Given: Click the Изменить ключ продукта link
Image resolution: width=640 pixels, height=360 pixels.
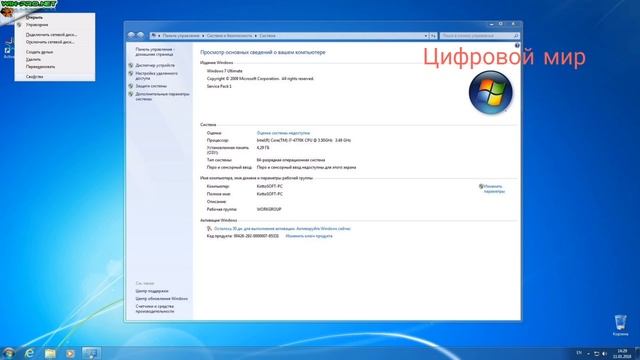Looking at the screenshot, I should click(x=309, y=236).
